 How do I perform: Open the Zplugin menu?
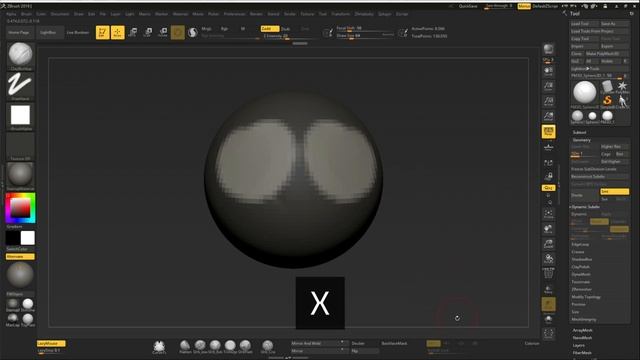pos(384,14)
